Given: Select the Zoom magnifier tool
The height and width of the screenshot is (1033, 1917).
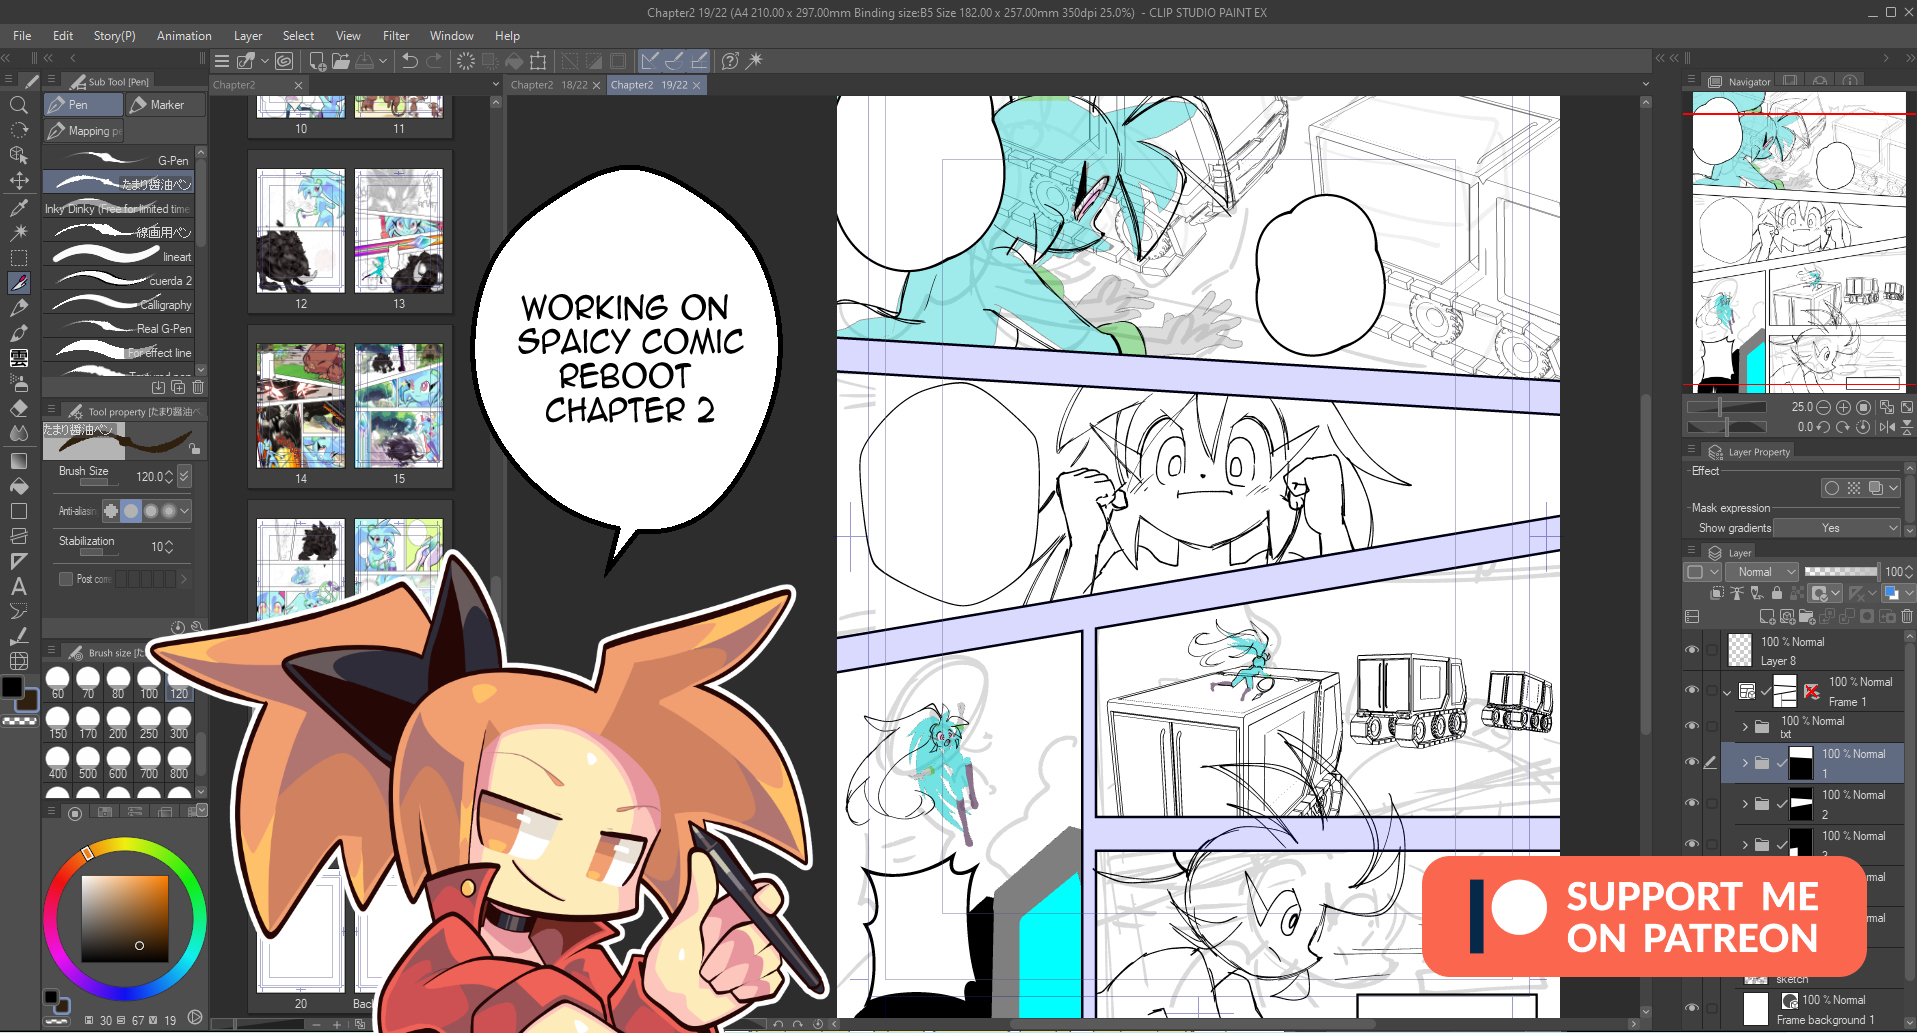Looking at the screenshot, I should point(18,105).
